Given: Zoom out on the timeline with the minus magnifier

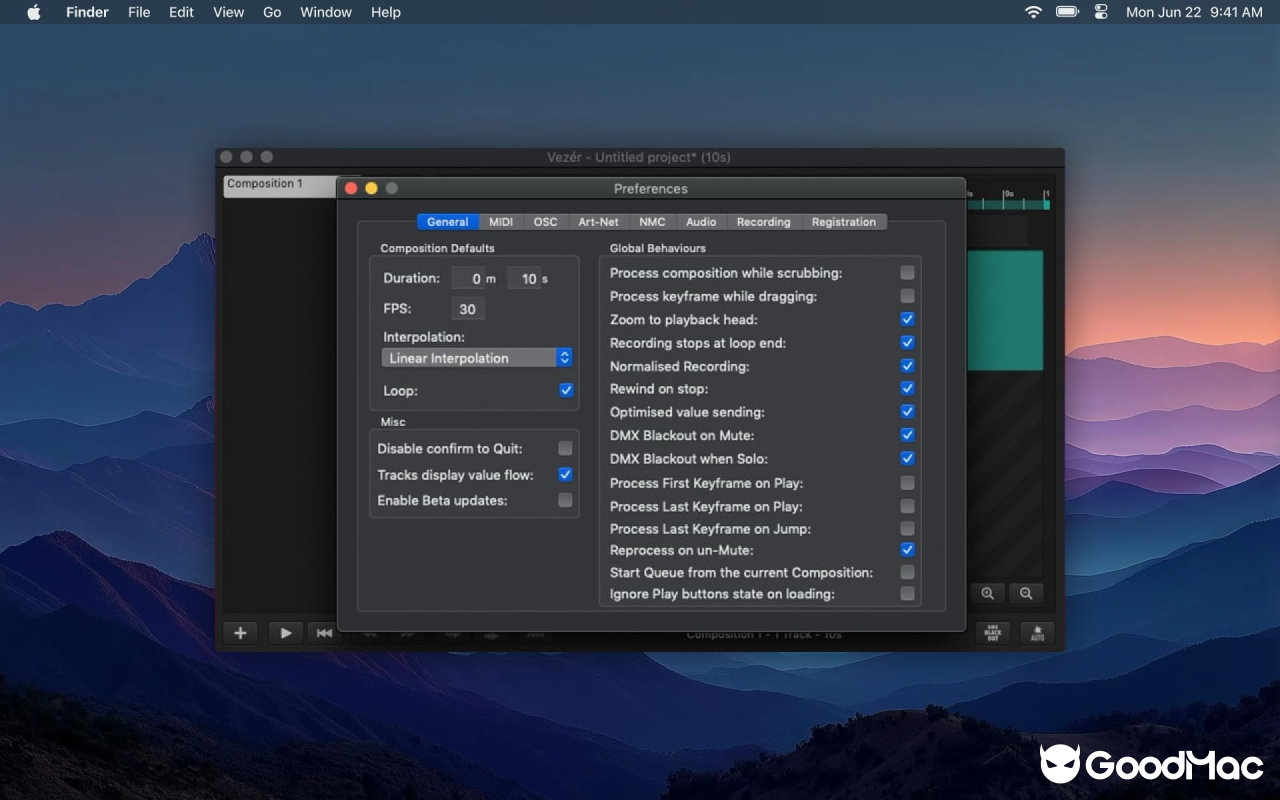Looking at the screenshot, I should [x=1026, y=593].
